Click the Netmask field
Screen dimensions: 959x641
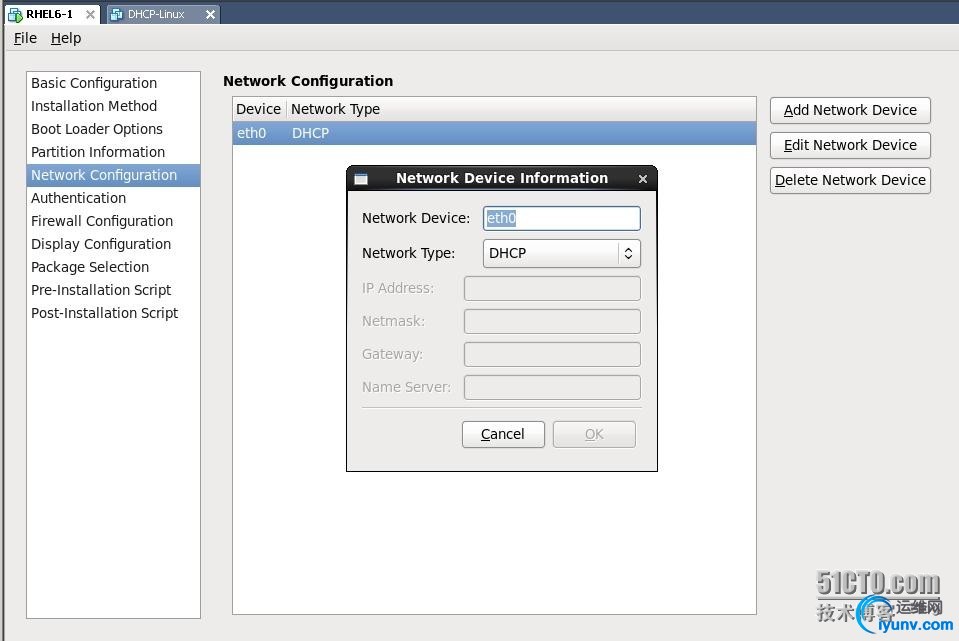point(552,321)
